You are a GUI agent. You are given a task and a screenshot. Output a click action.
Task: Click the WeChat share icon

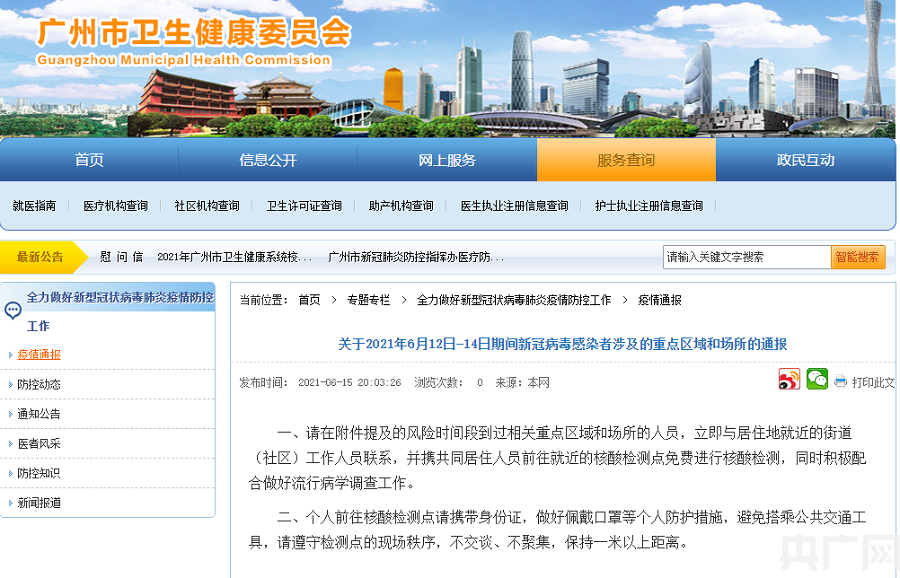click(817, 380)
